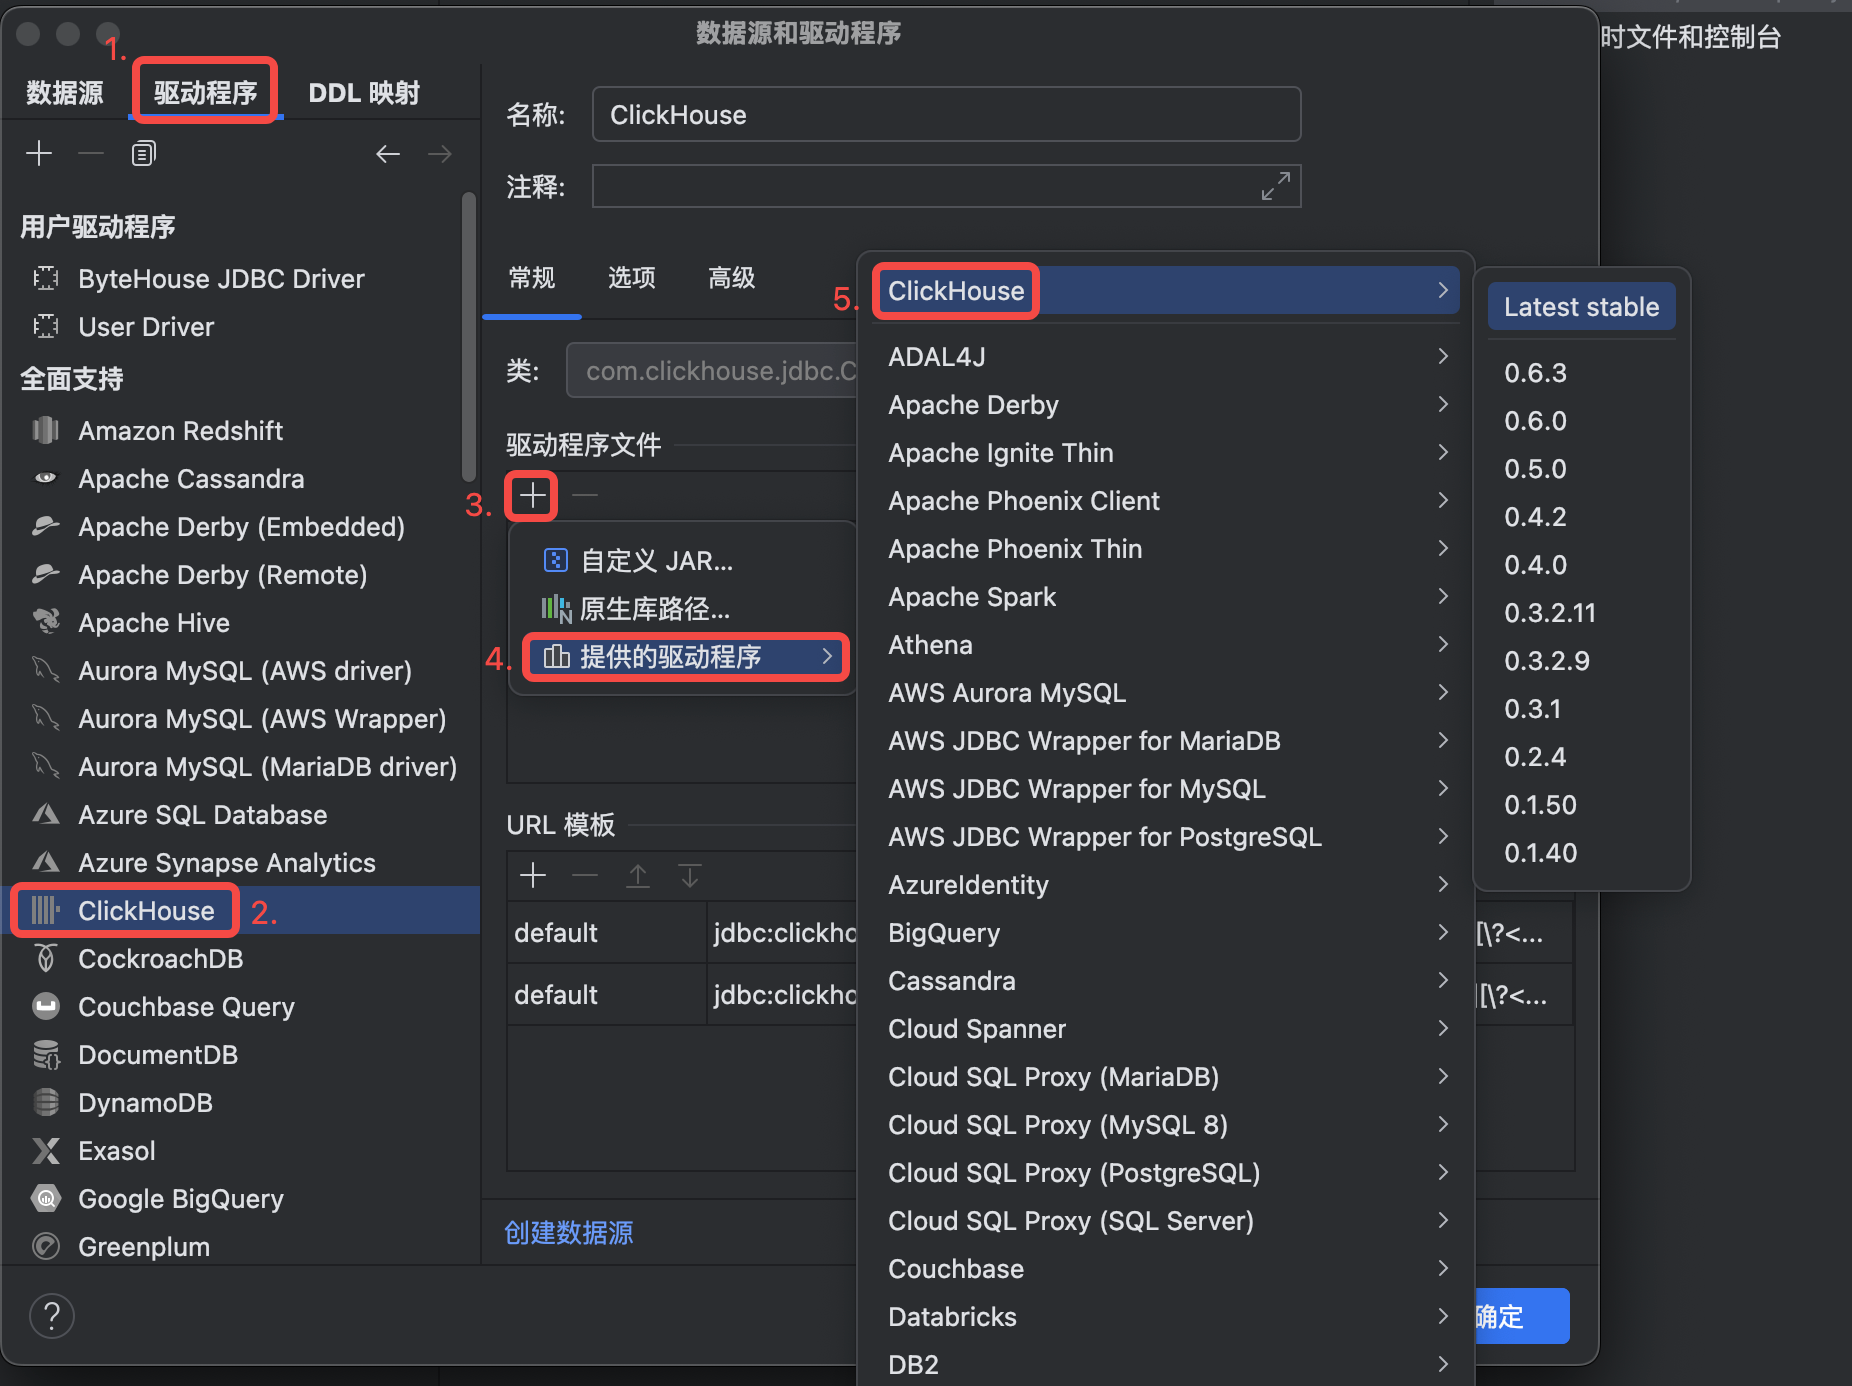Choose 原生库路径... from the popup menu
The width and height of the screenshot is (1852, 1386).
point(682,608)
